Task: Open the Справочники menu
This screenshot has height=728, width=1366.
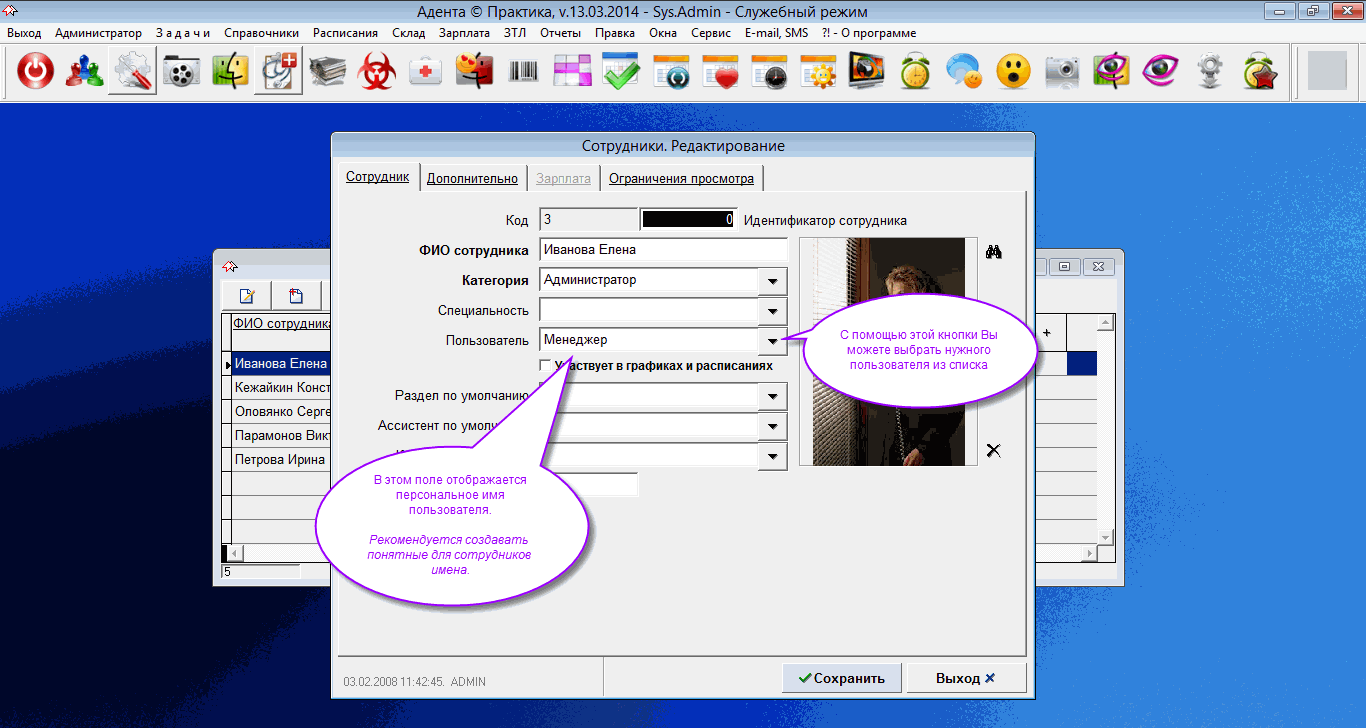Action: (261, 33)
